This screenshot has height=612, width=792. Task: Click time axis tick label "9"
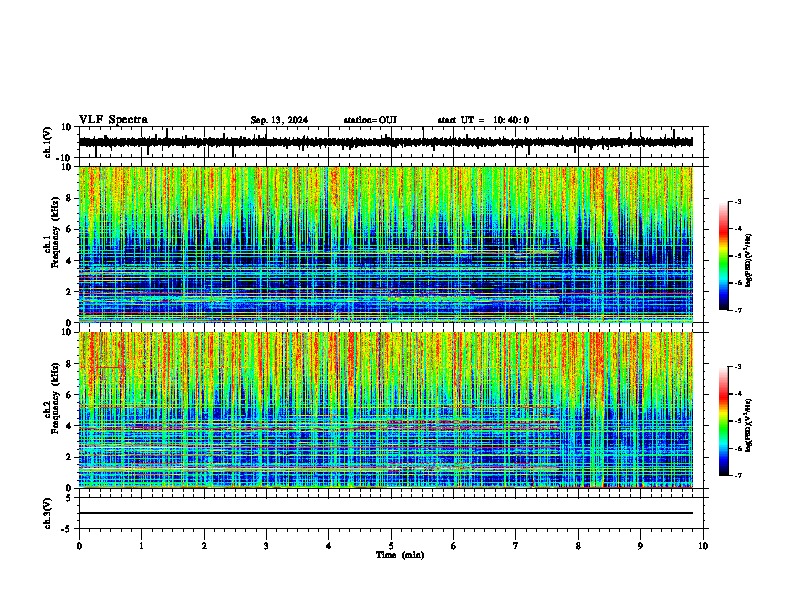640,546
